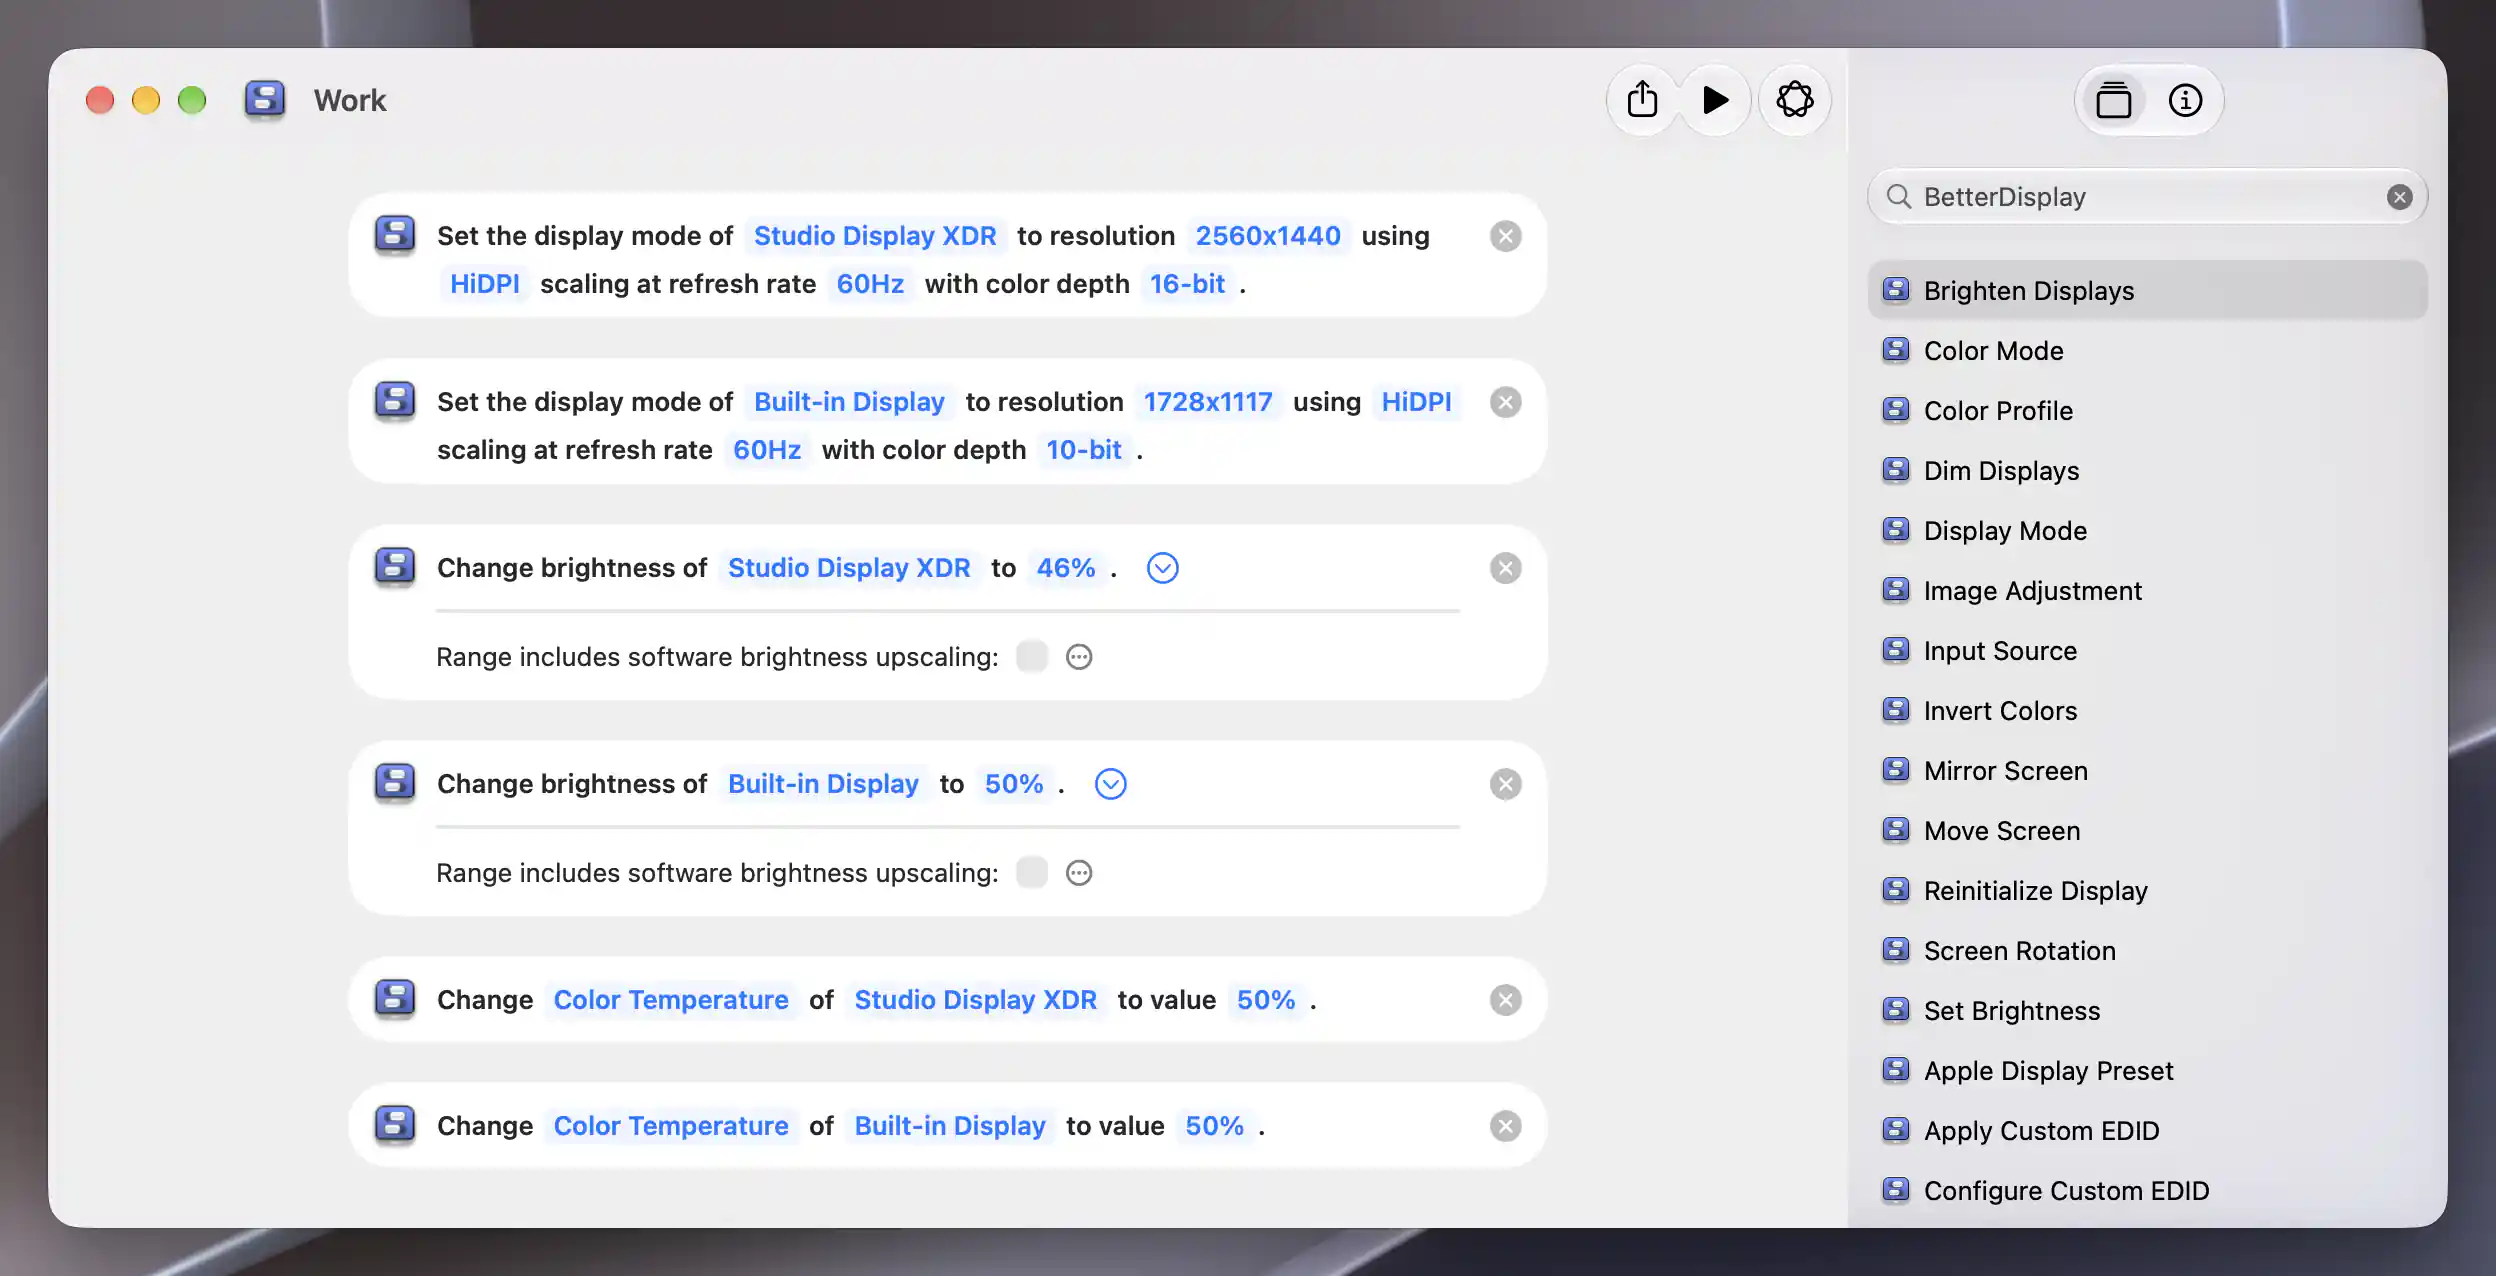Click the Share shortcut icon
This screenshot has width=2496, height=1276.
(x=1642, y=100)
